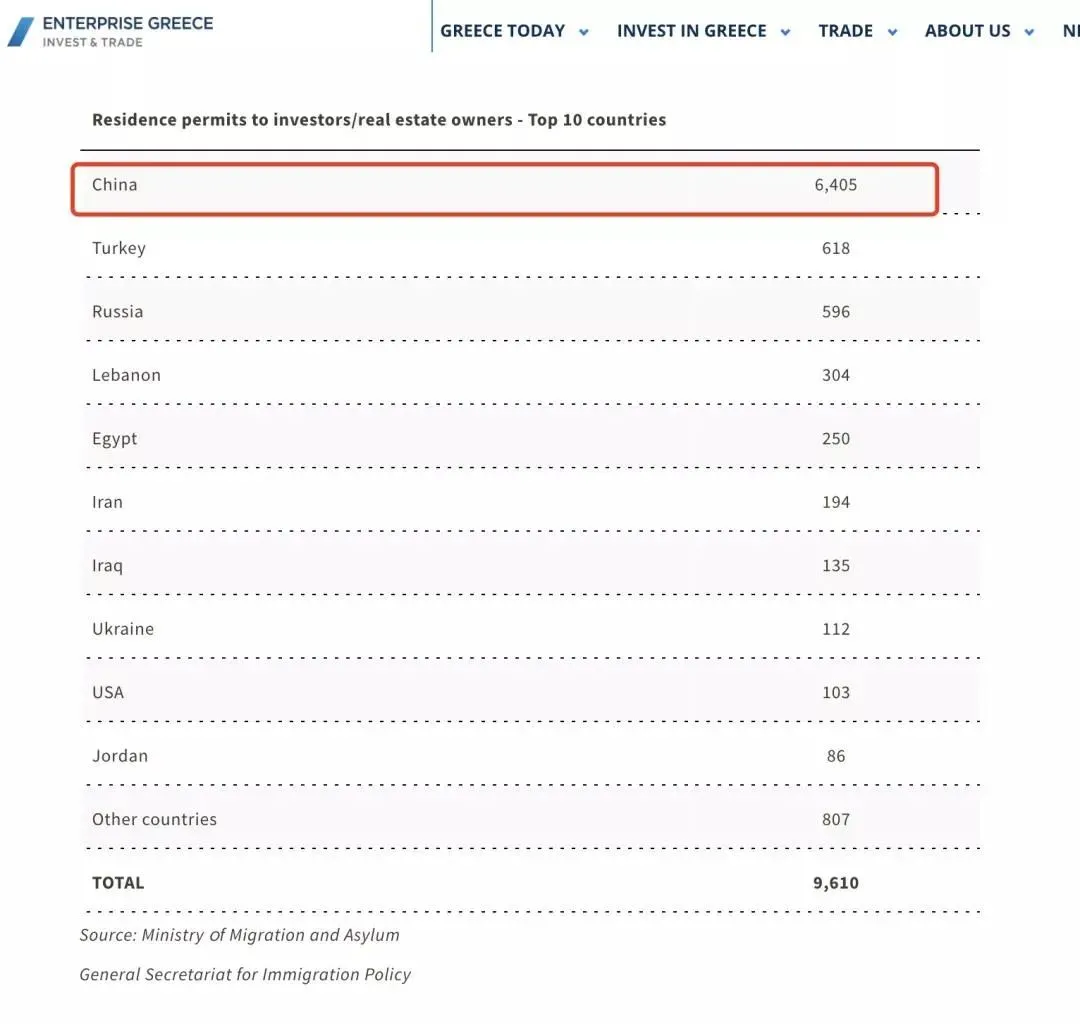1080x1024 pixels.
Task: Open the Greece Today menu
Action: [502, 31]
